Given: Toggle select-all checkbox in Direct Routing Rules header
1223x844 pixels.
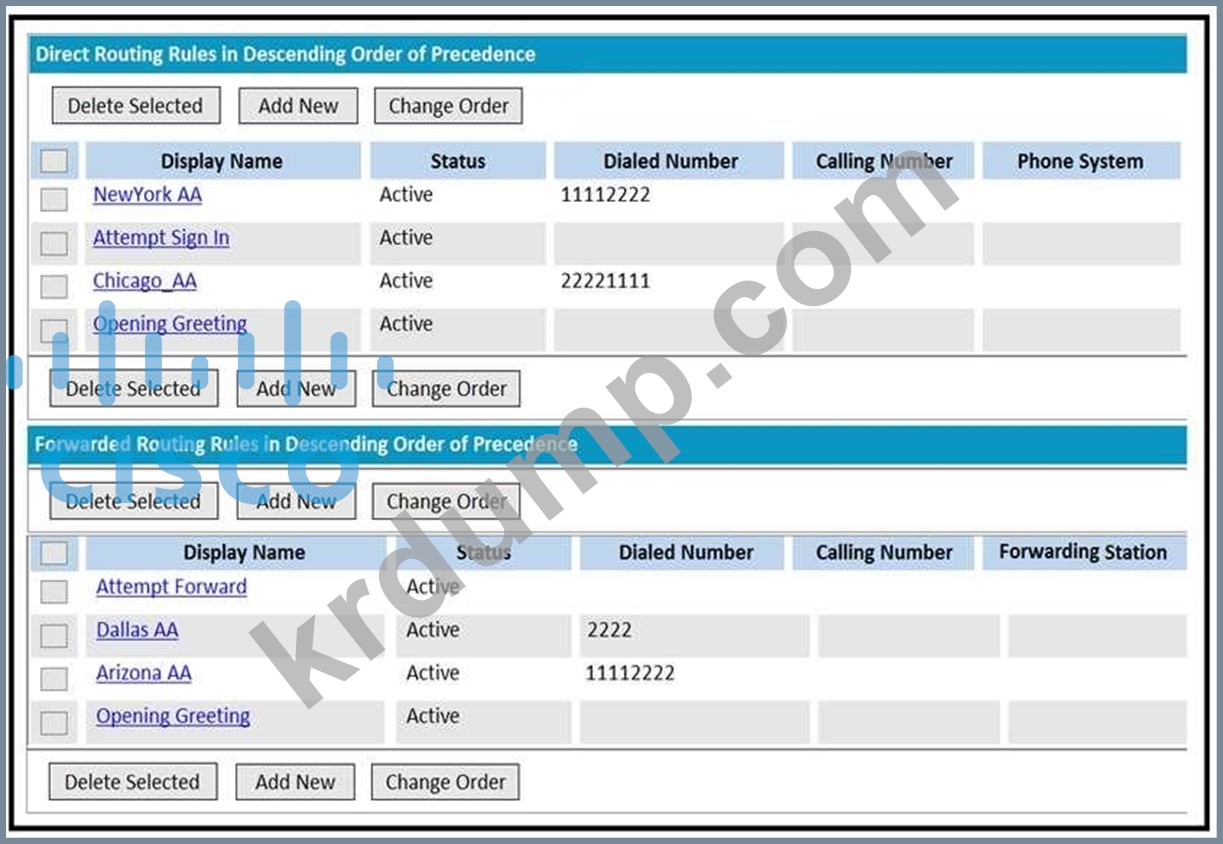Looking at the screenshot, I should (x=54, y=161).
